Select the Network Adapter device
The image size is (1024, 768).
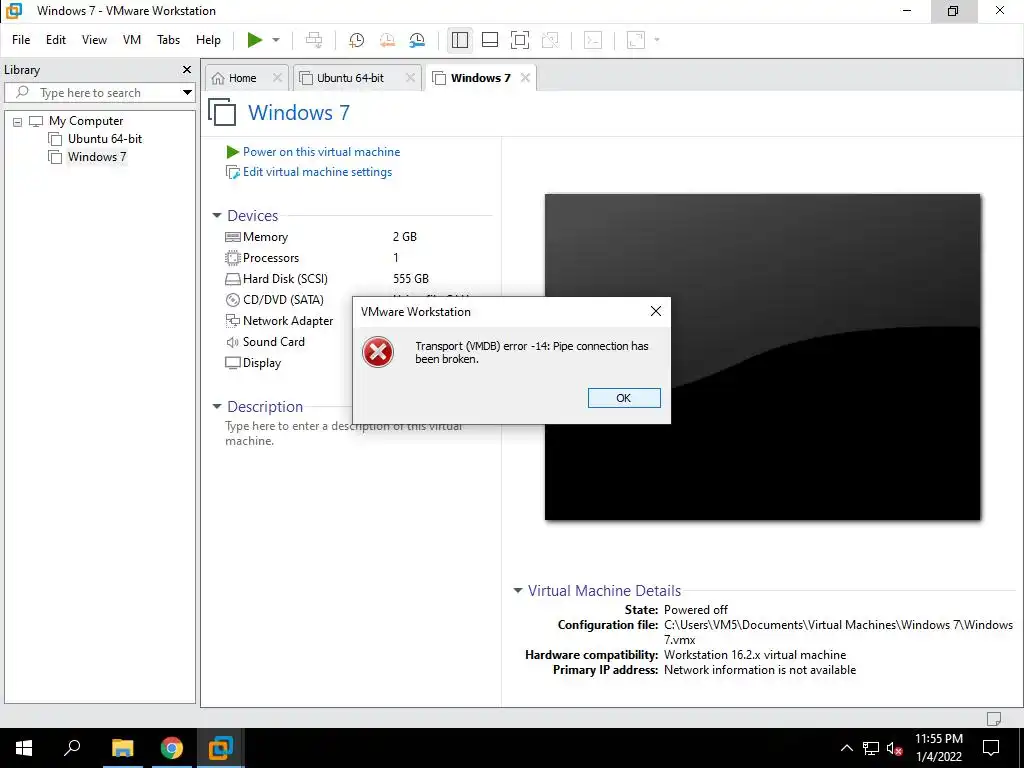point(287,321)
